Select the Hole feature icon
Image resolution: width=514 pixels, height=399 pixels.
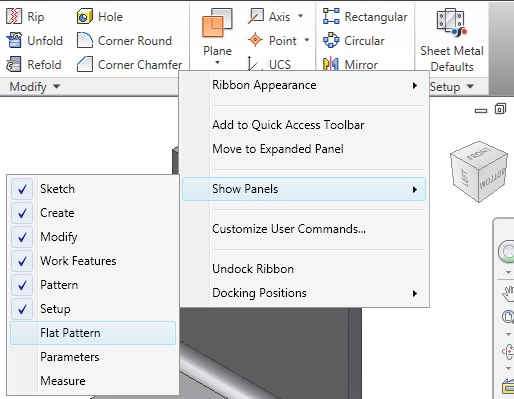coord(85,16)
